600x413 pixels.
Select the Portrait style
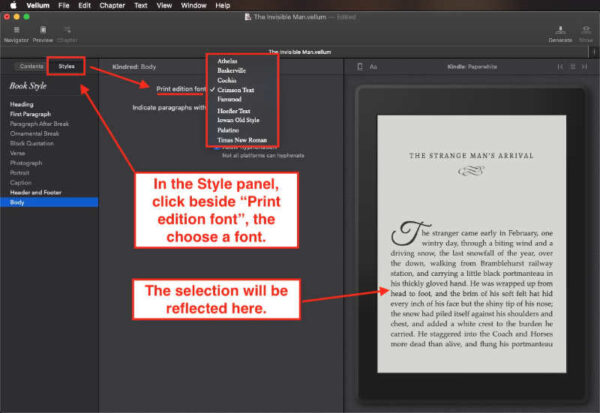20,173
